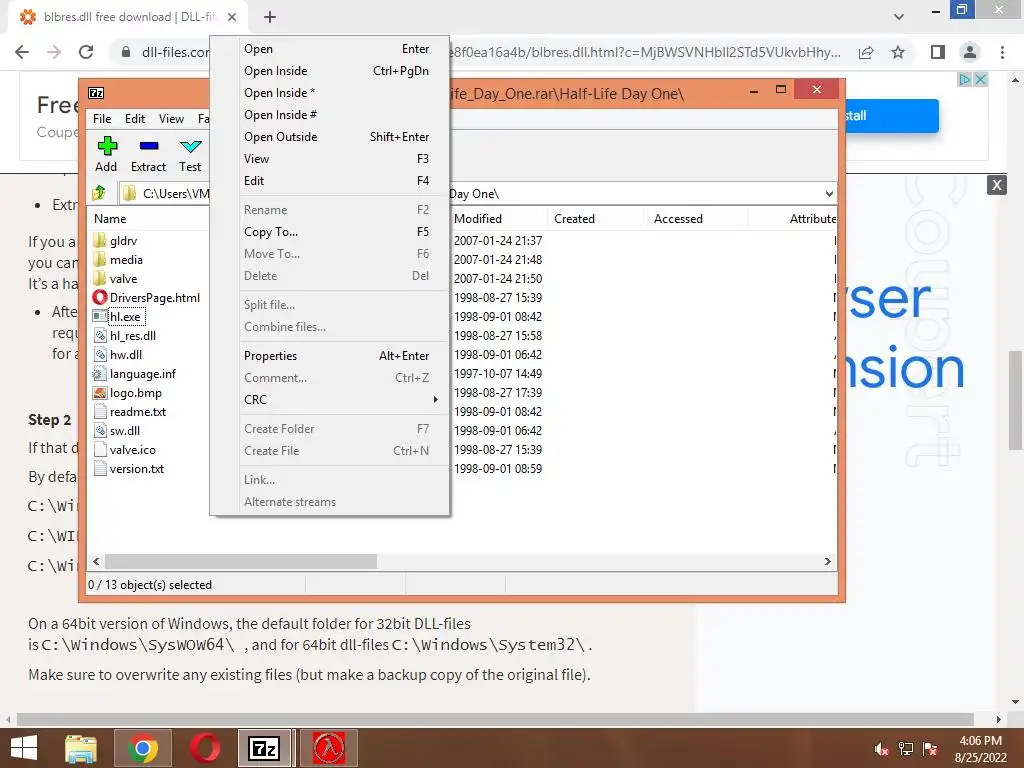Select the valve folder icon
The image size is (1024, 768).
(x=99, y=278)
